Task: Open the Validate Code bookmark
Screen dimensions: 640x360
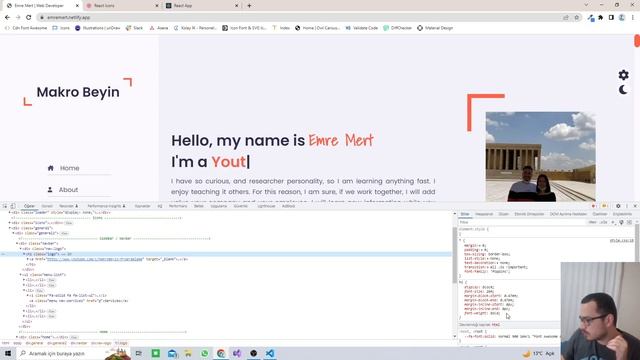Action: click(x=362, y=28)
